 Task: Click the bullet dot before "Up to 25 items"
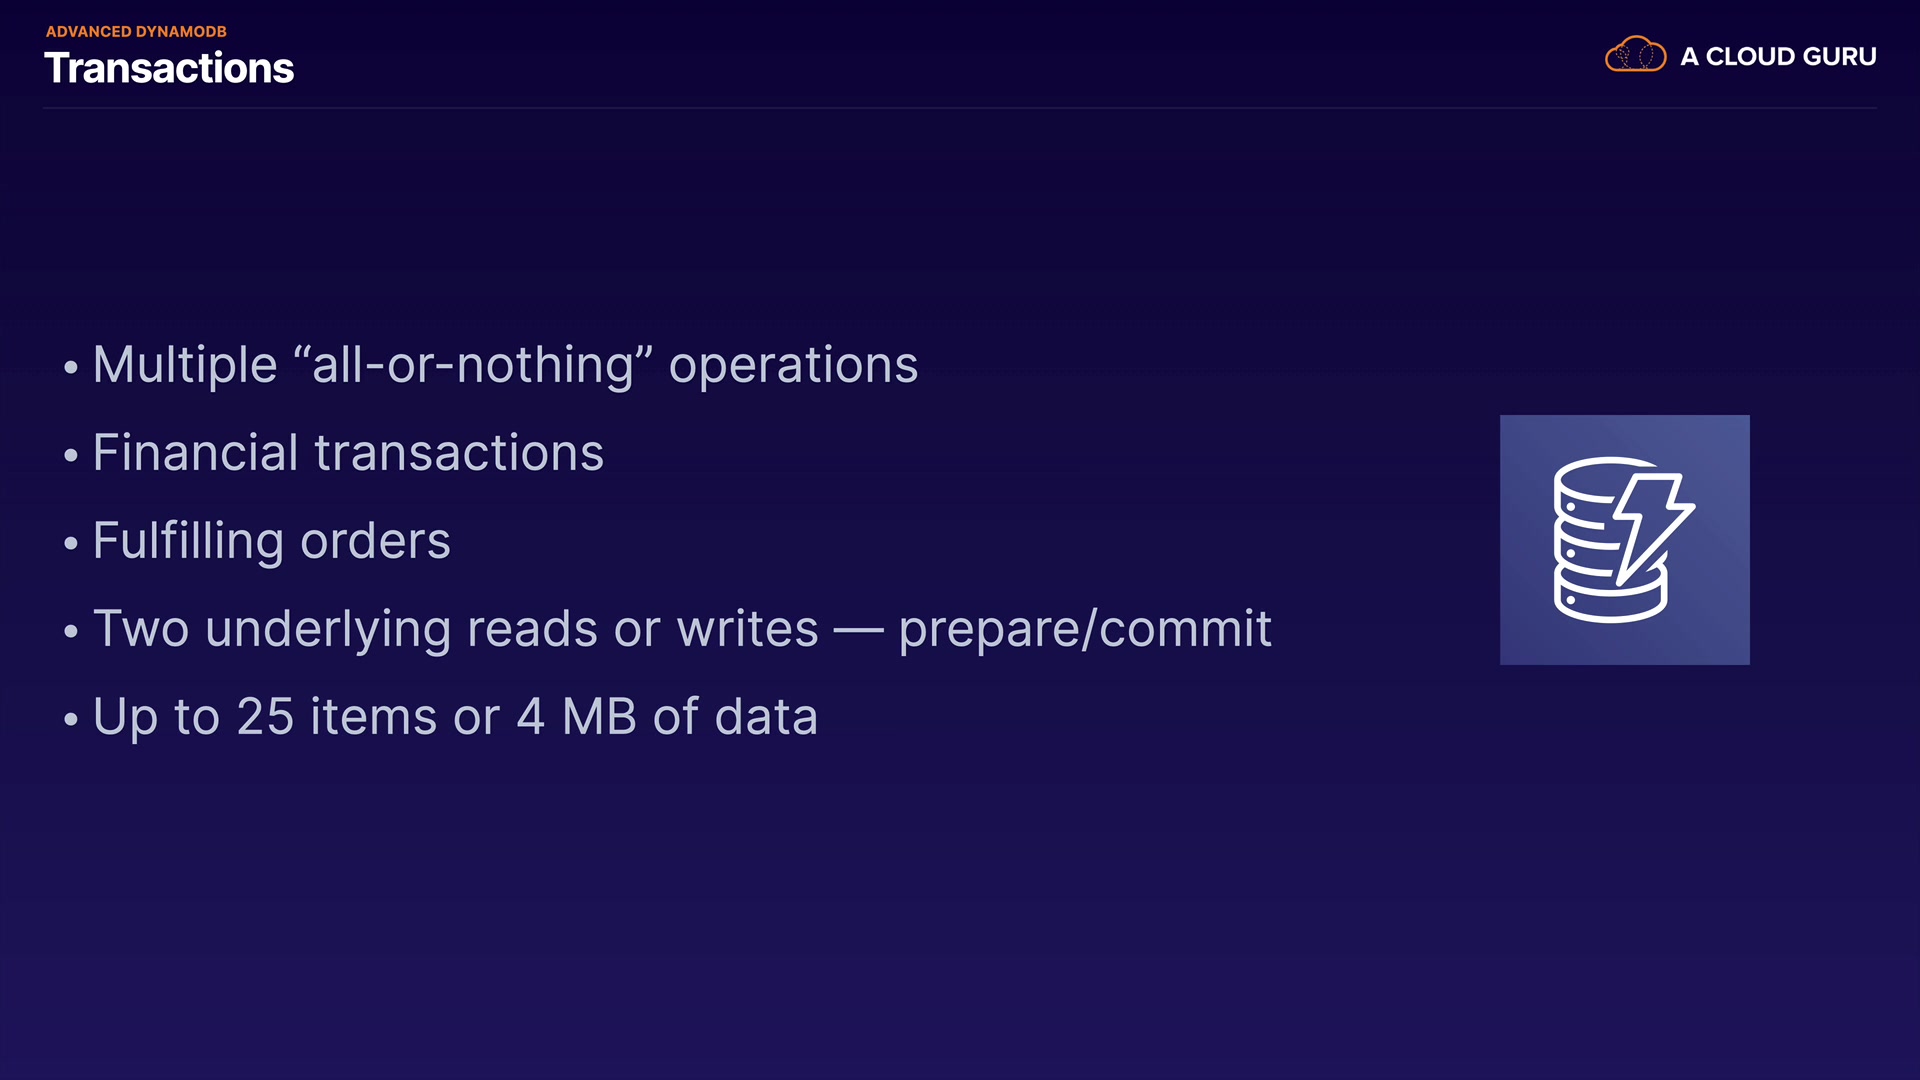point(70,720)
